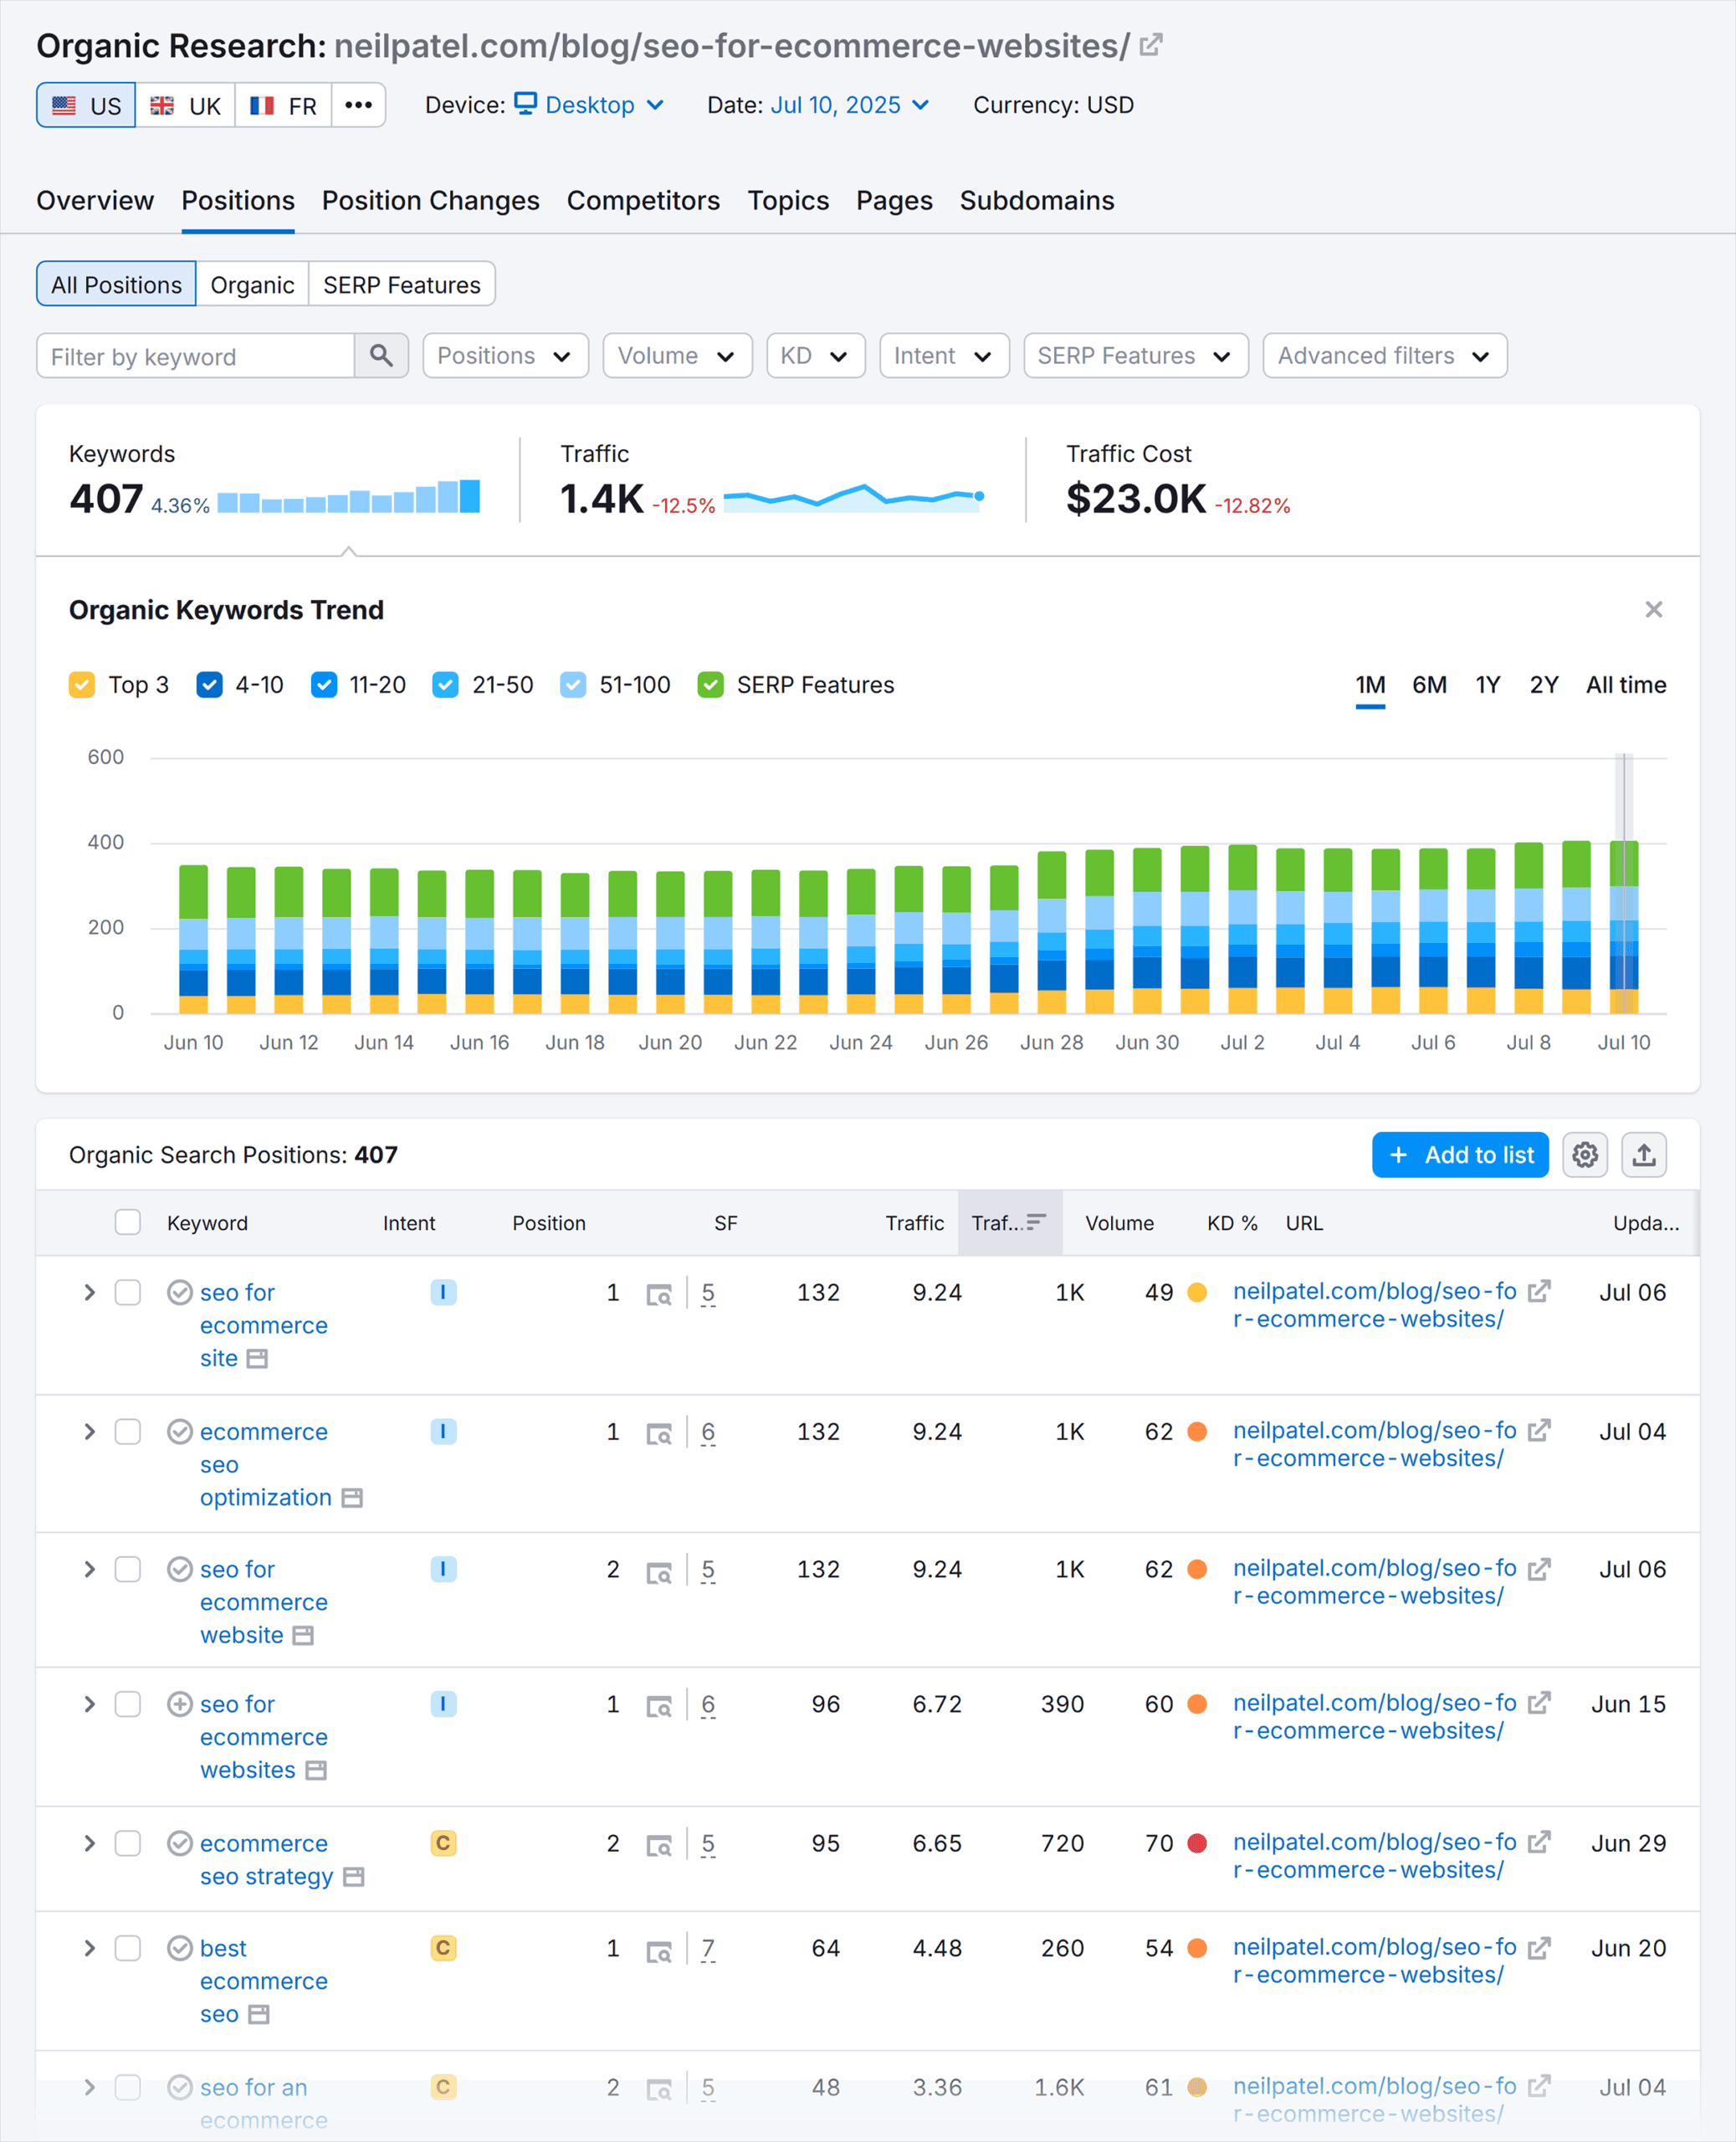1736x2142 pixels.
Task: Select the UK database button
Action: 185,105
